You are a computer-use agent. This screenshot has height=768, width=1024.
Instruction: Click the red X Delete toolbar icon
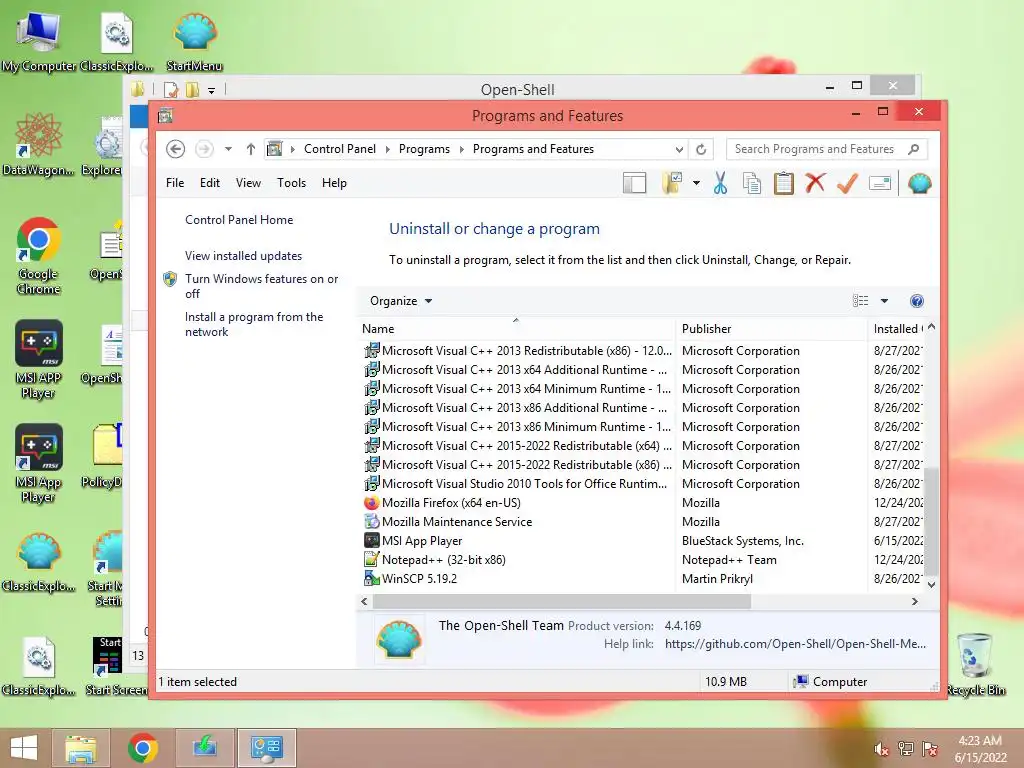point(815,183)
